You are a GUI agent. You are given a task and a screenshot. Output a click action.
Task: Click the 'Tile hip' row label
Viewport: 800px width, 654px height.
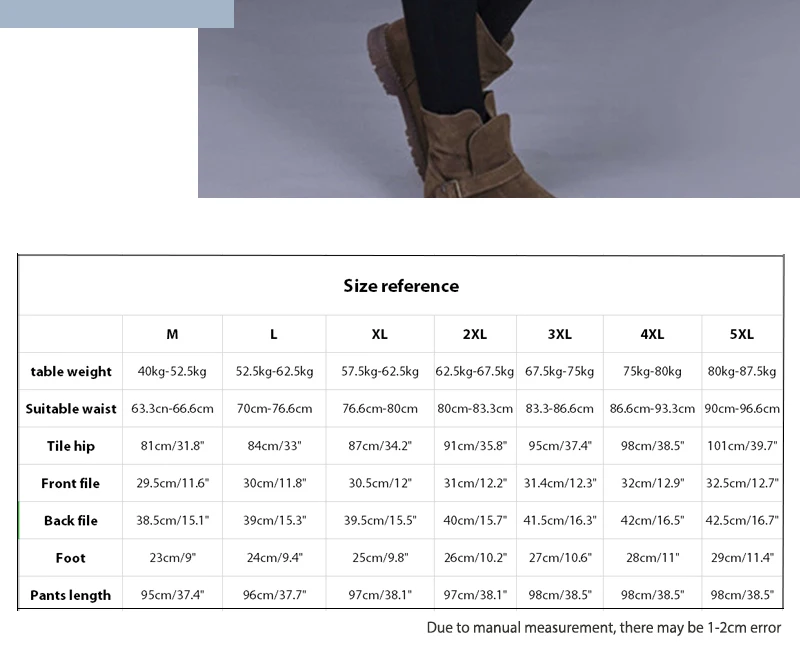click(x=71, y=446)
